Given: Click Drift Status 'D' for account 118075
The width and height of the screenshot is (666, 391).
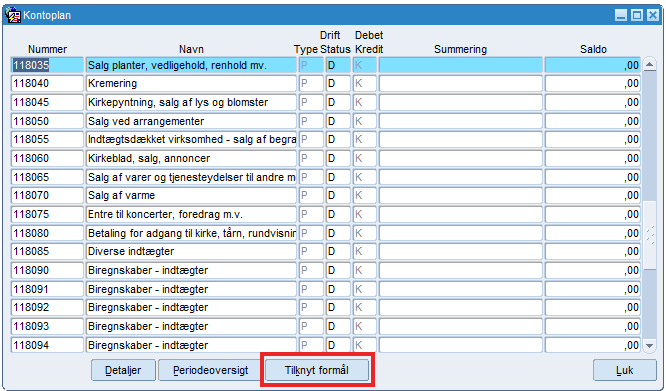Looking at the screenshot, I should (x=338, y=214).
